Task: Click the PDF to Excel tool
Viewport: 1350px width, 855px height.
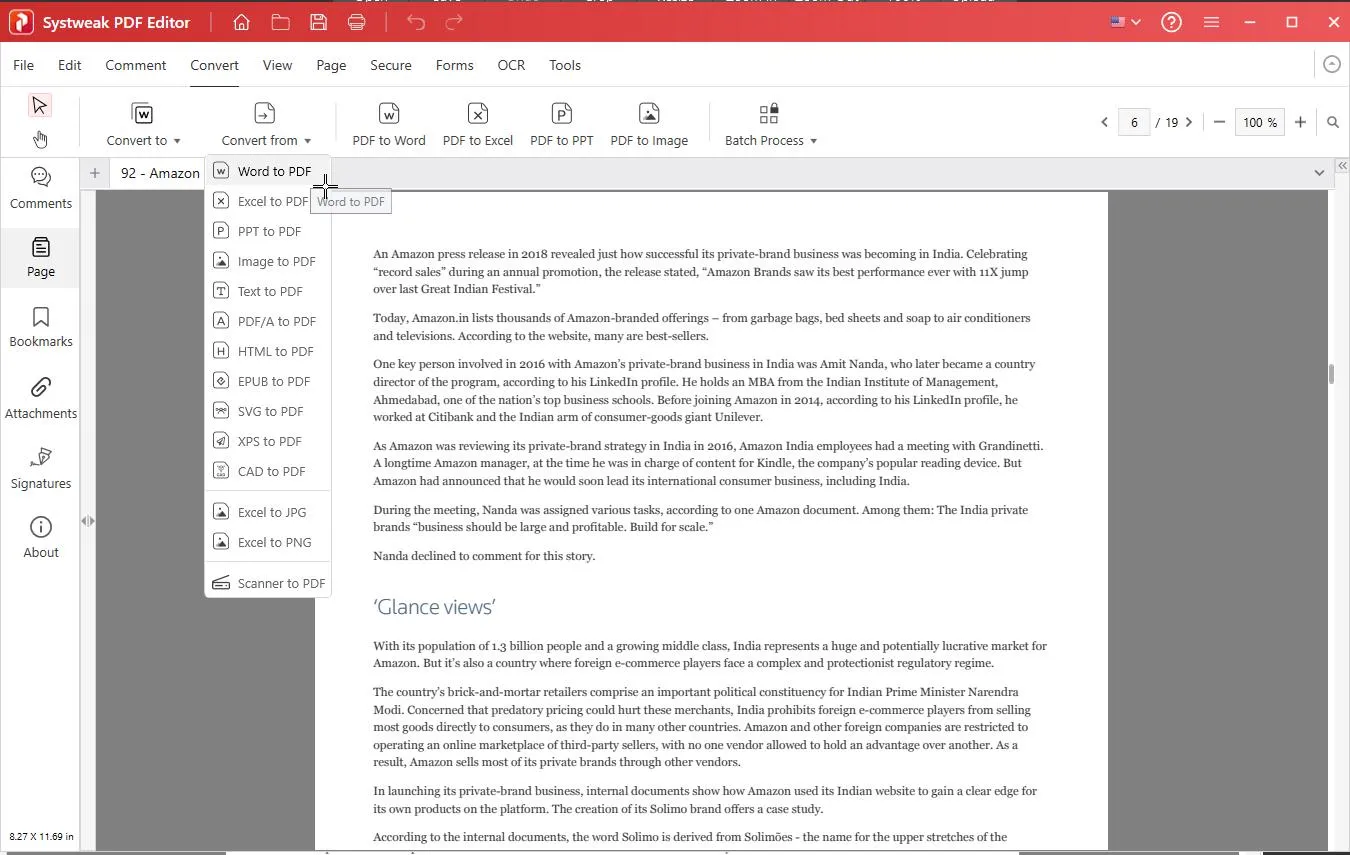Action: tap(477, 124)
